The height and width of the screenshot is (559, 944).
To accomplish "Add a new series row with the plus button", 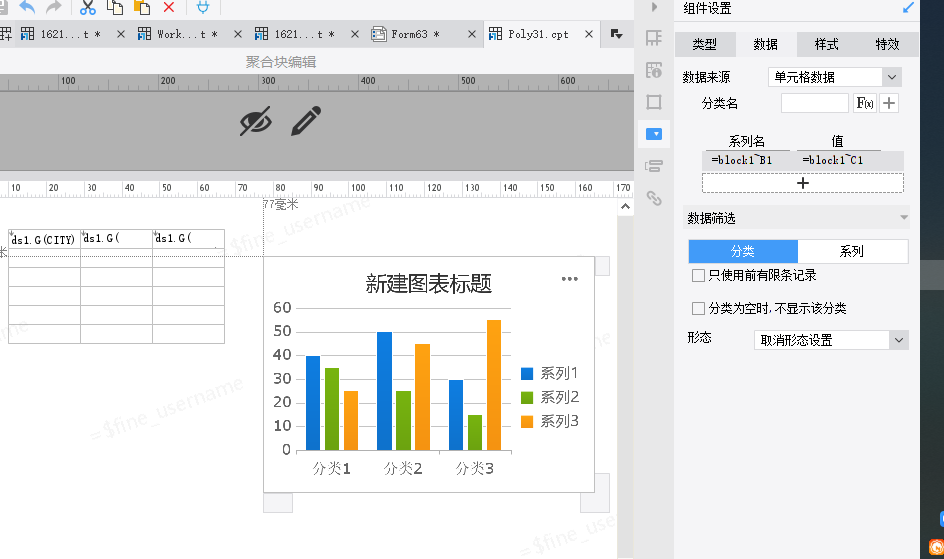I will 802,183.
